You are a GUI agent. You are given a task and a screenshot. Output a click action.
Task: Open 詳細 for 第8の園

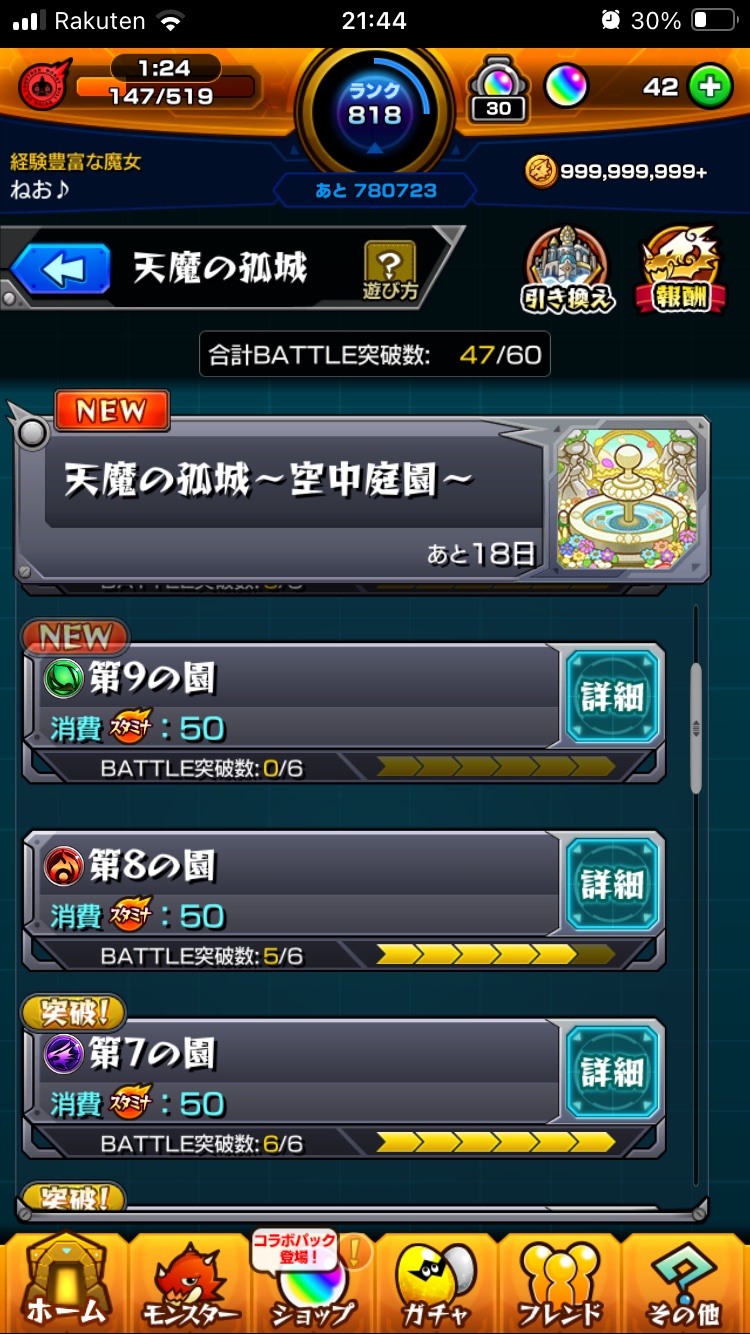click(x=614, y=885)
